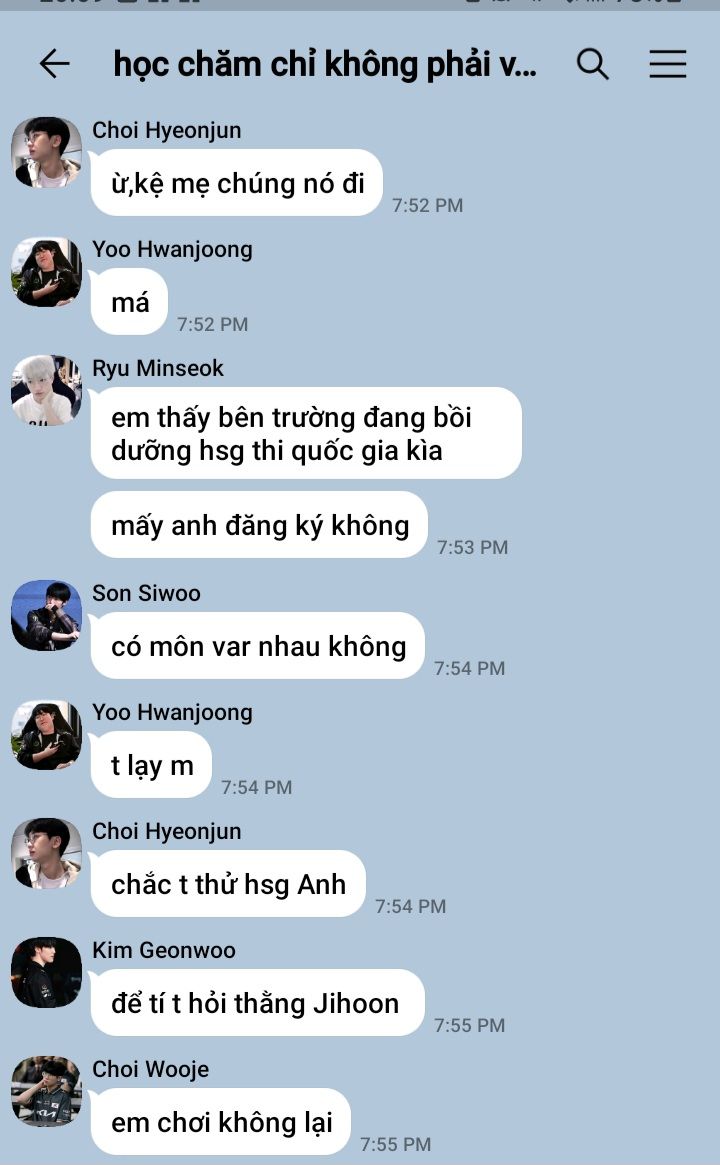Select the 'mấy anh đăng ký không' bubble
This screenshot has height=1165, width=720.
tap(259, 525)
